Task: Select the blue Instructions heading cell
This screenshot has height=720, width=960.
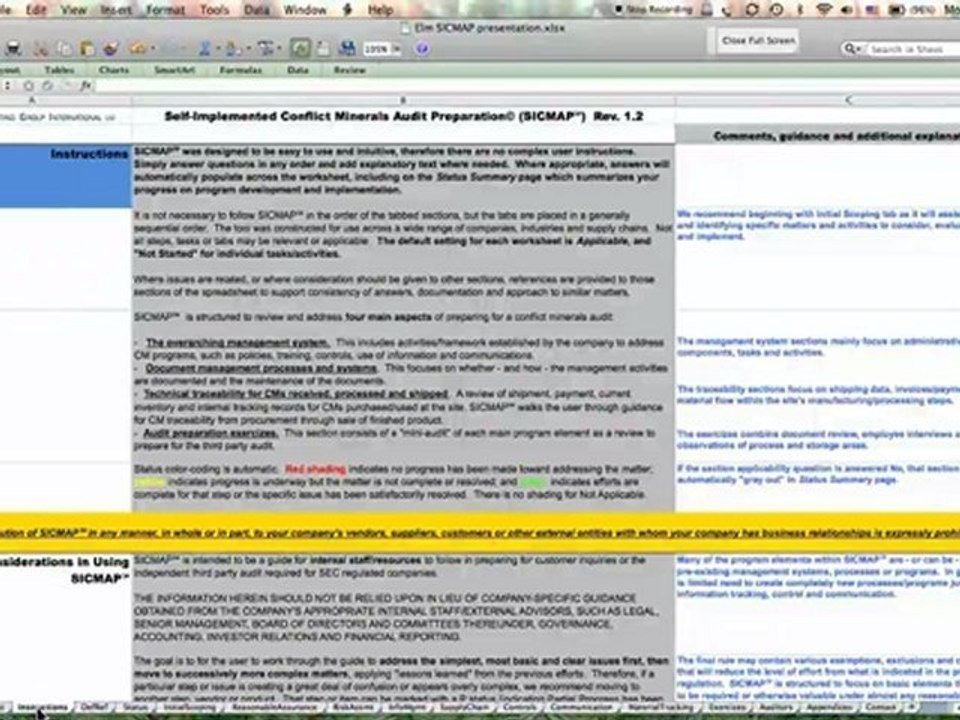Action: [66, 176]
